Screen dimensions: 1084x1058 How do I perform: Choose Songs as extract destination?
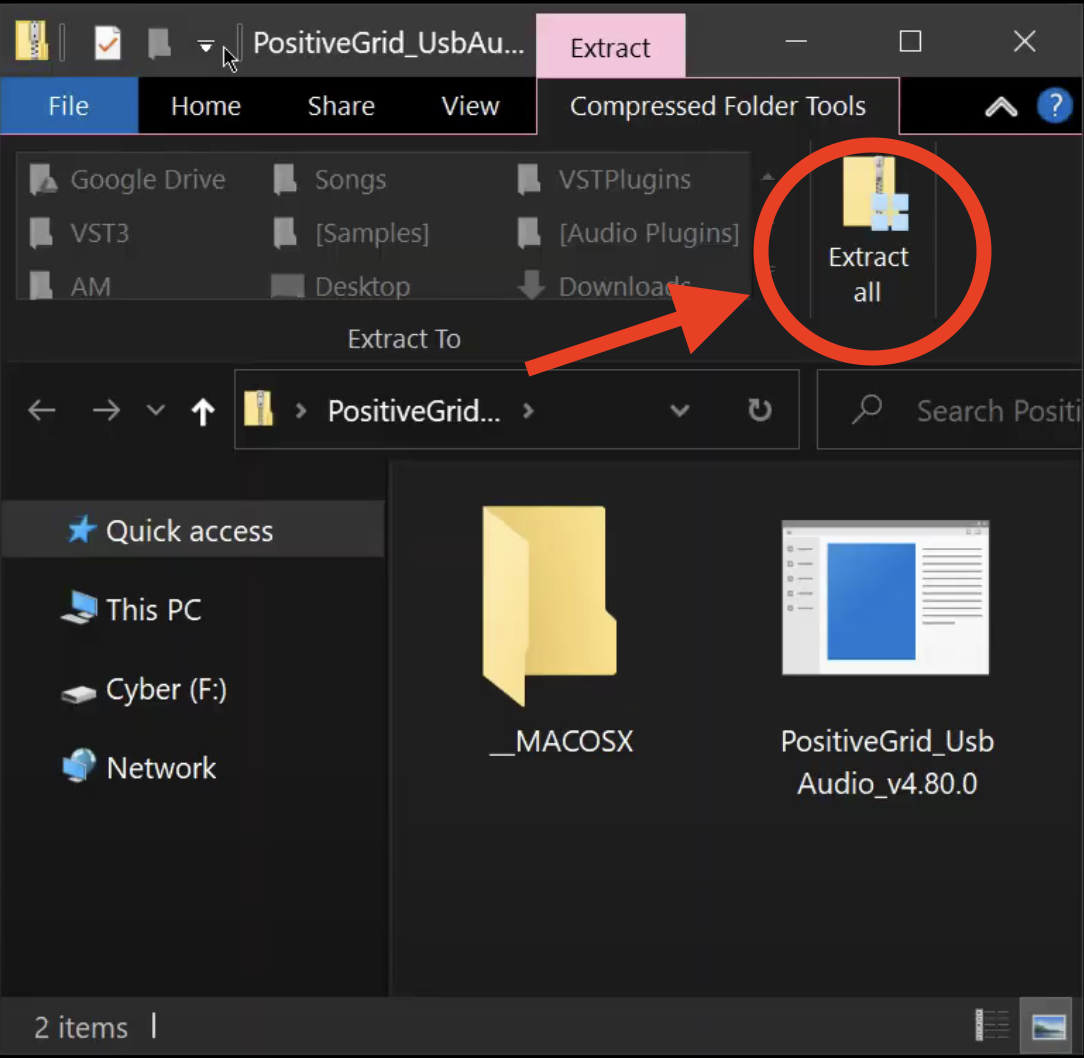(x=330, y=180)
